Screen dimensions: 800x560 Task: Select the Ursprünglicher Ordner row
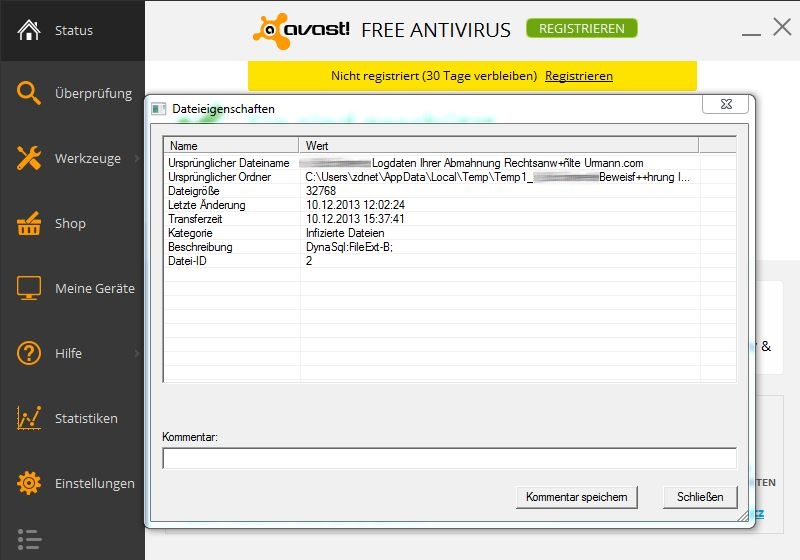coord(449,177)
